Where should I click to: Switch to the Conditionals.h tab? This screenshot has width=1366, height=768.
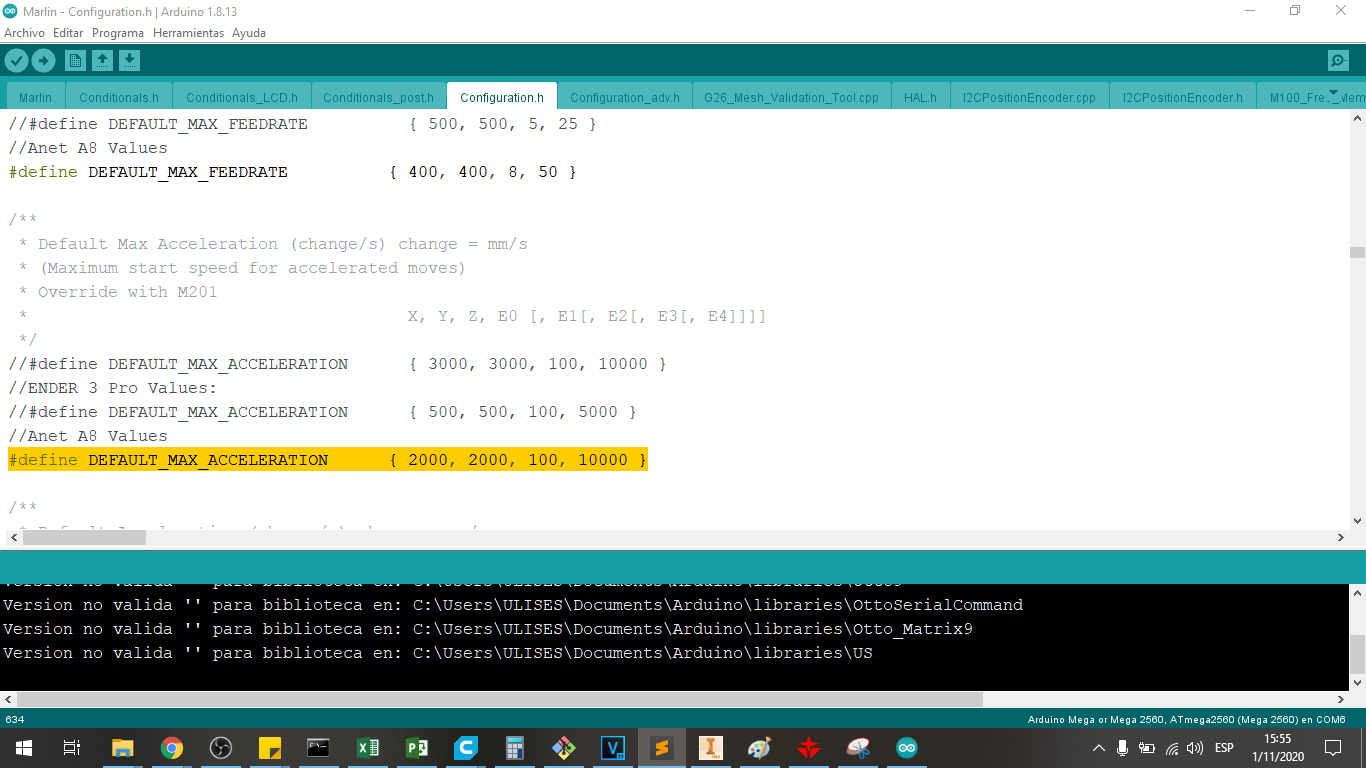(119, 97)
